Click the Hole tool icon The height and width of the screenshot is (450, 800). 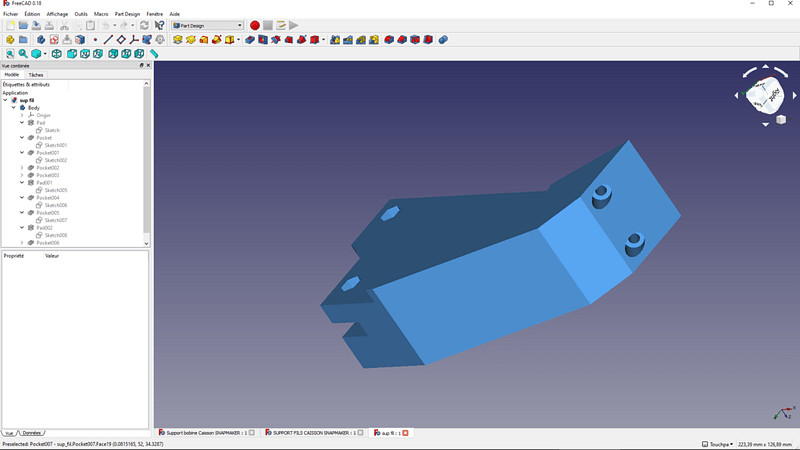263,40
